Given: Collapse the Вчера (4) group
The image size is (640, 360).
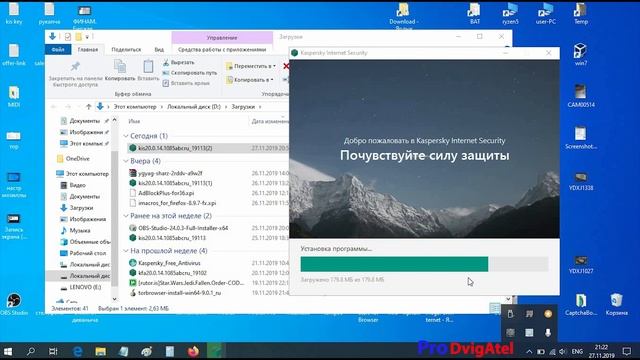Looking at the screenshot, I should pyautogui.click(x=126, y=161).
